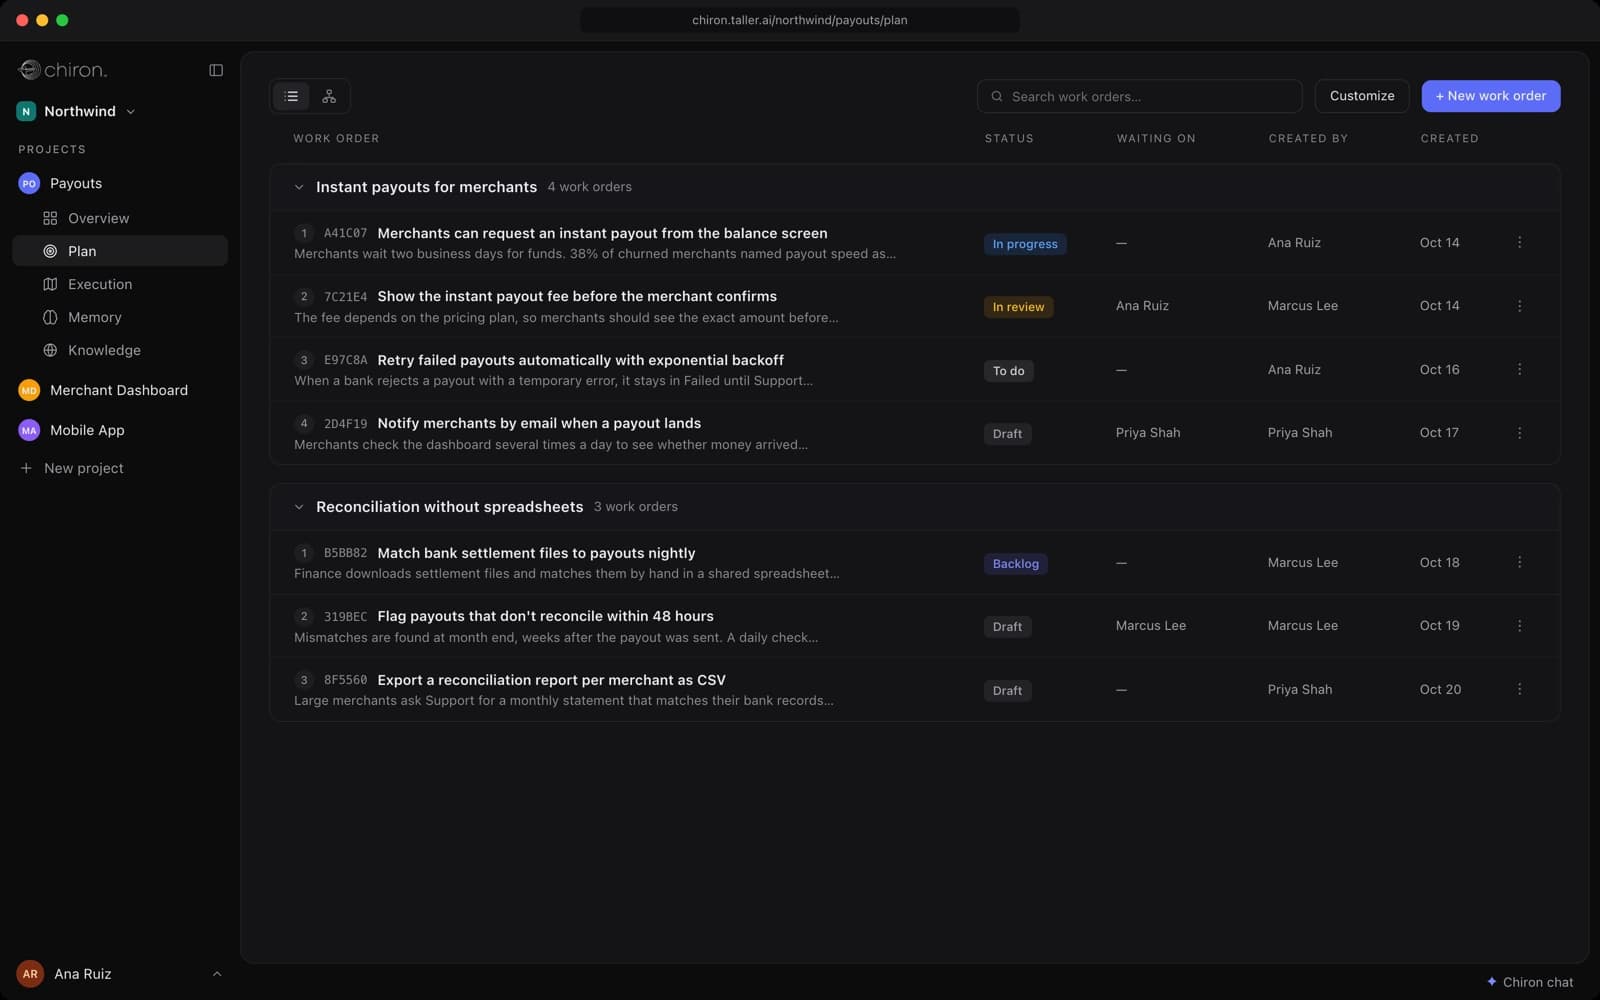Open the Knowledge page
The height and width of the screenshot is (1000, 1600).
[120, 350]
